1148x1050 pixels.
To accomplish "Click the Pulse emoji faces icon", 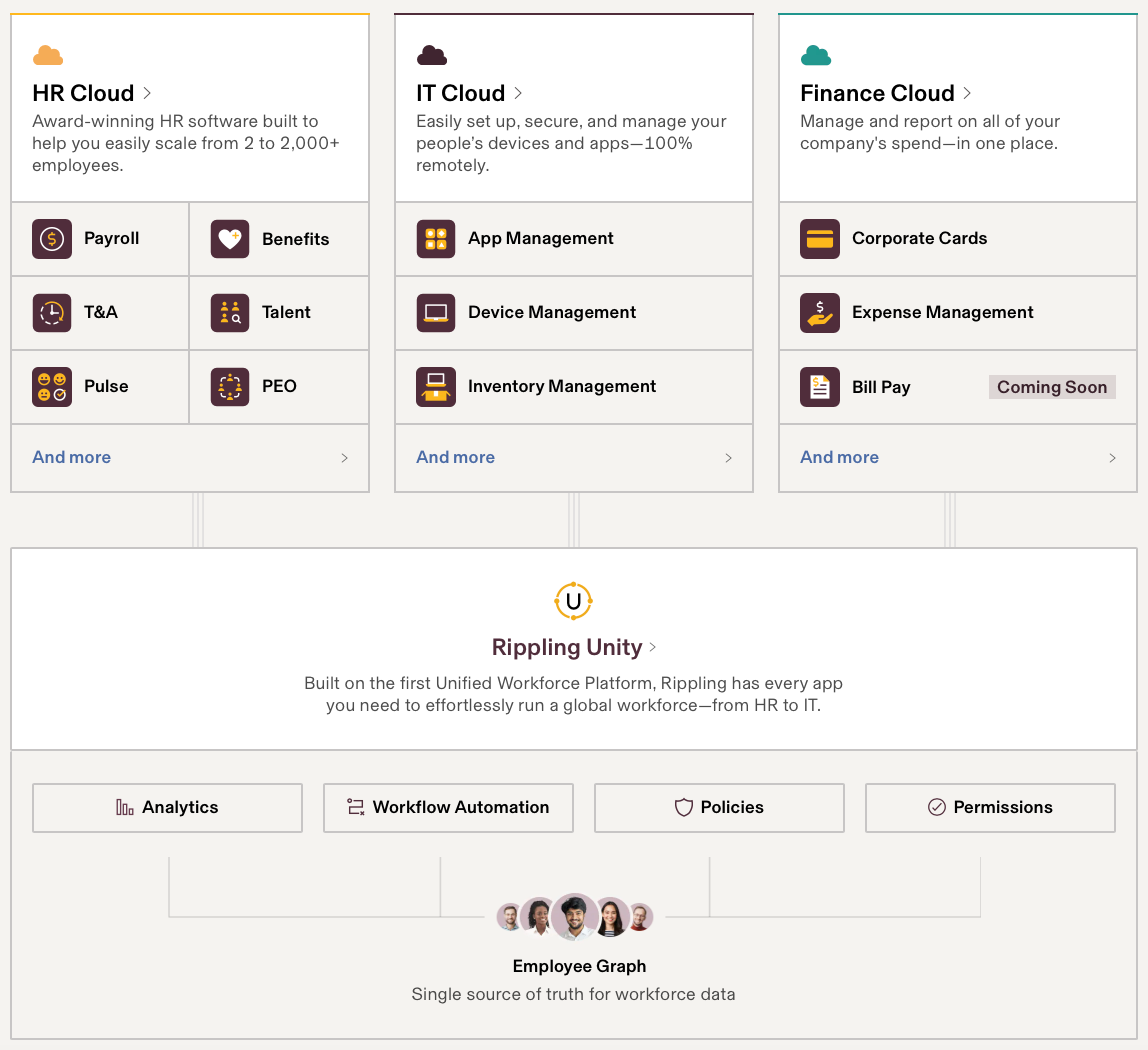I will [52, 387].
